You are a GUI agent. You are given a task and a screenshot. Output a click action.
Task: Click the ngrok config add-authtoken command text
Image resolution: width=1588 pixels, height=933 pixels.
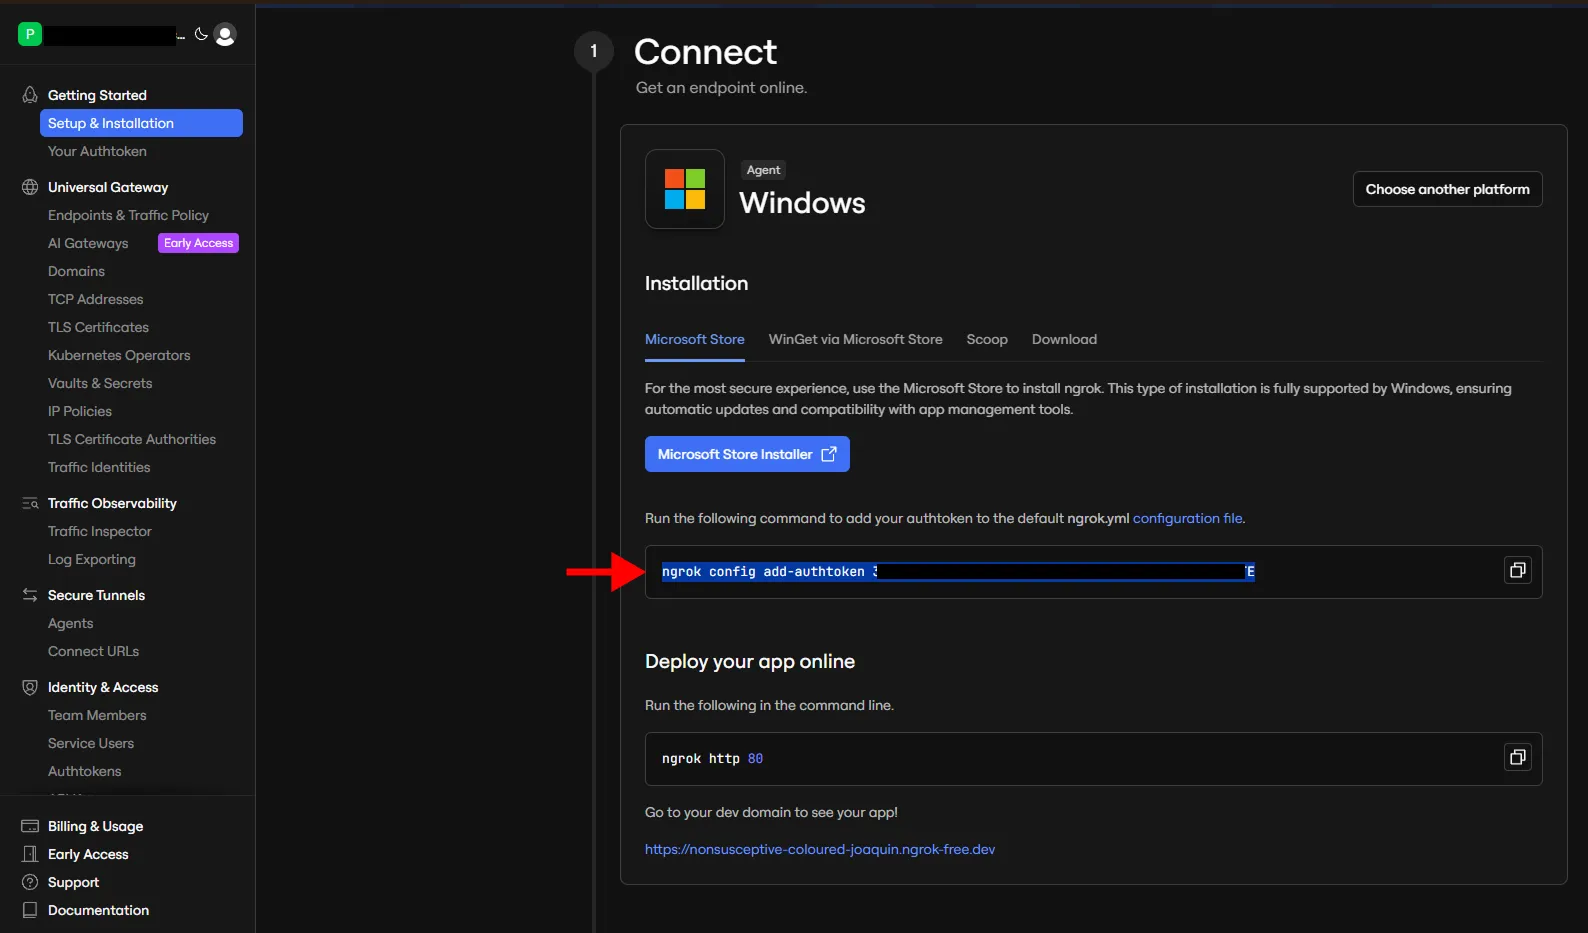[958, 571]
